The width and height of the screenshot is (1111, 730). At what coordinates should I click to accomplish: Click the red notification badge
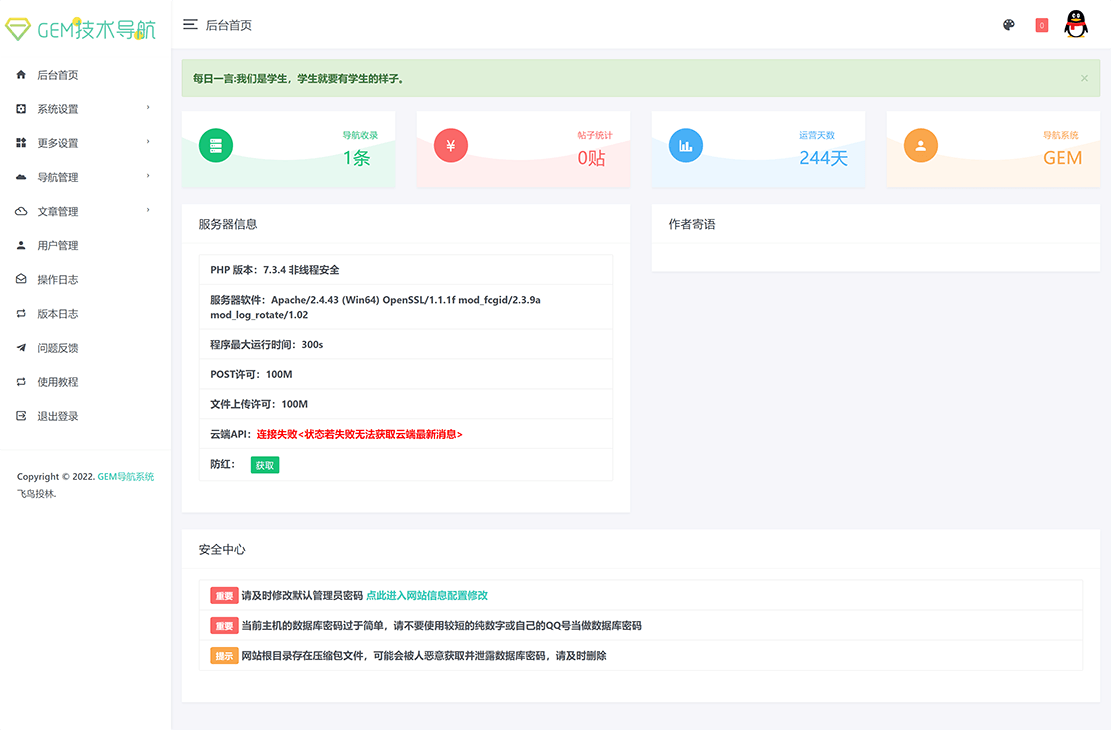(1041, 25)
